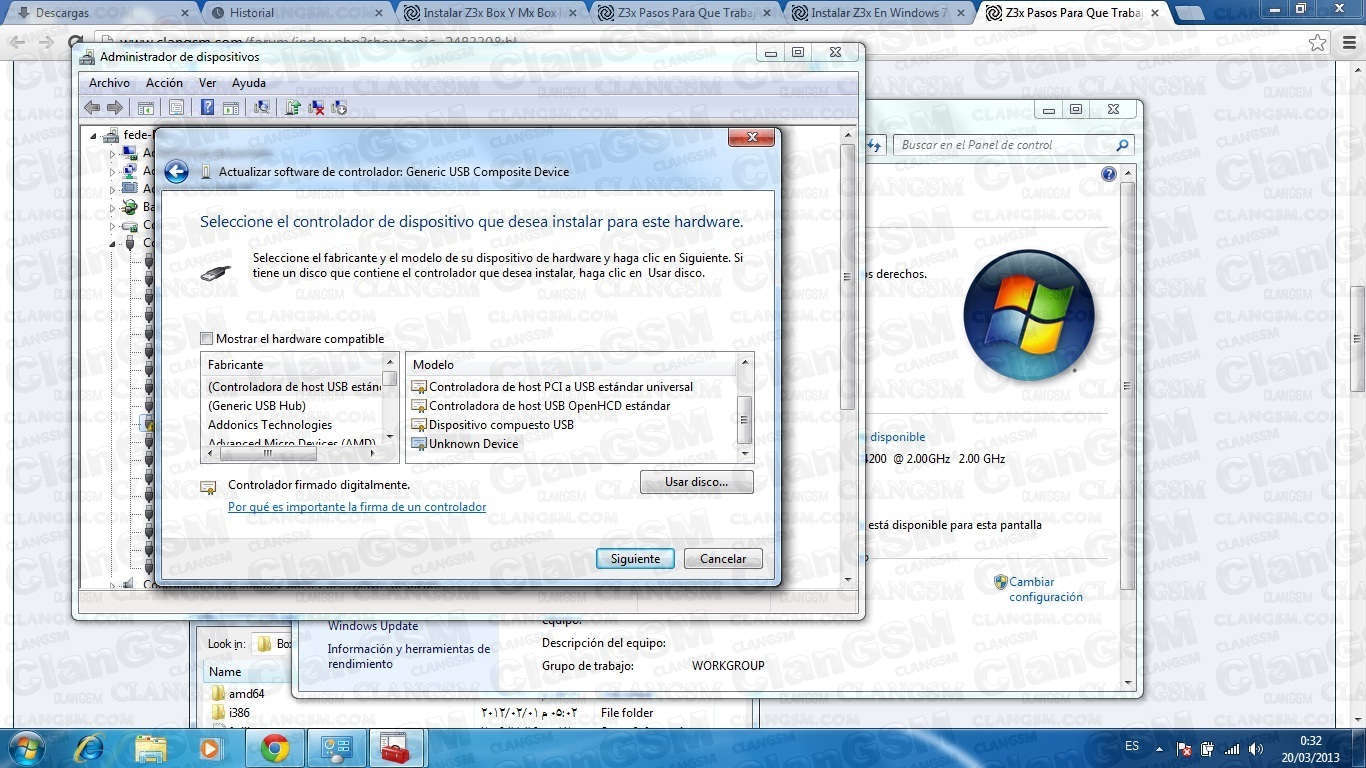Click the Siguiente button

635,559
